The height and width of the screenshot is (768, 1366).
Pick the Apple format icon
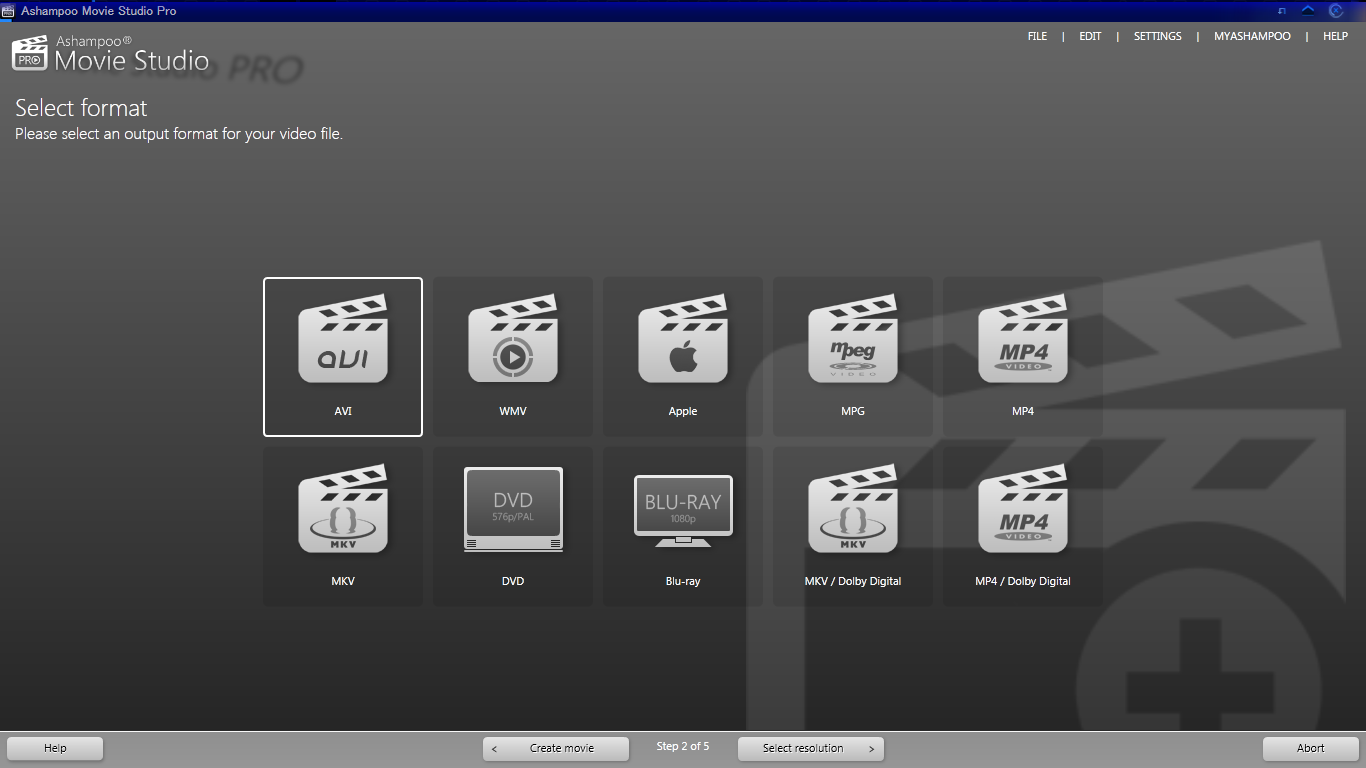tap(683, 338)
